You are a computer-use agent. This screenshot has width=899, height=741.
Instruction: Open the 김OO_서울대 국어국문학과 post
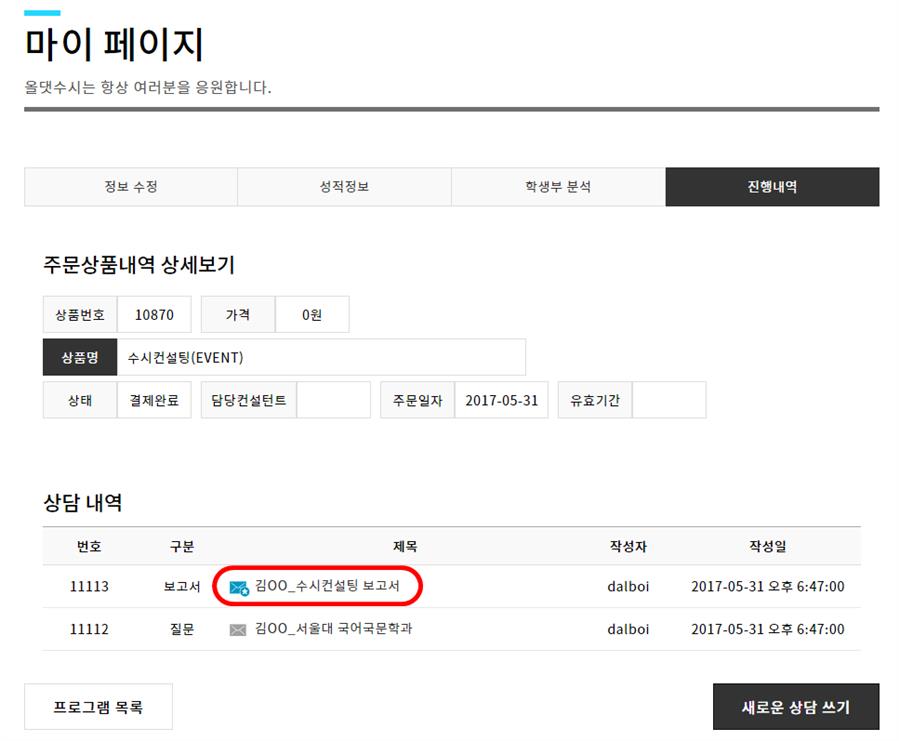pos(333,629)
